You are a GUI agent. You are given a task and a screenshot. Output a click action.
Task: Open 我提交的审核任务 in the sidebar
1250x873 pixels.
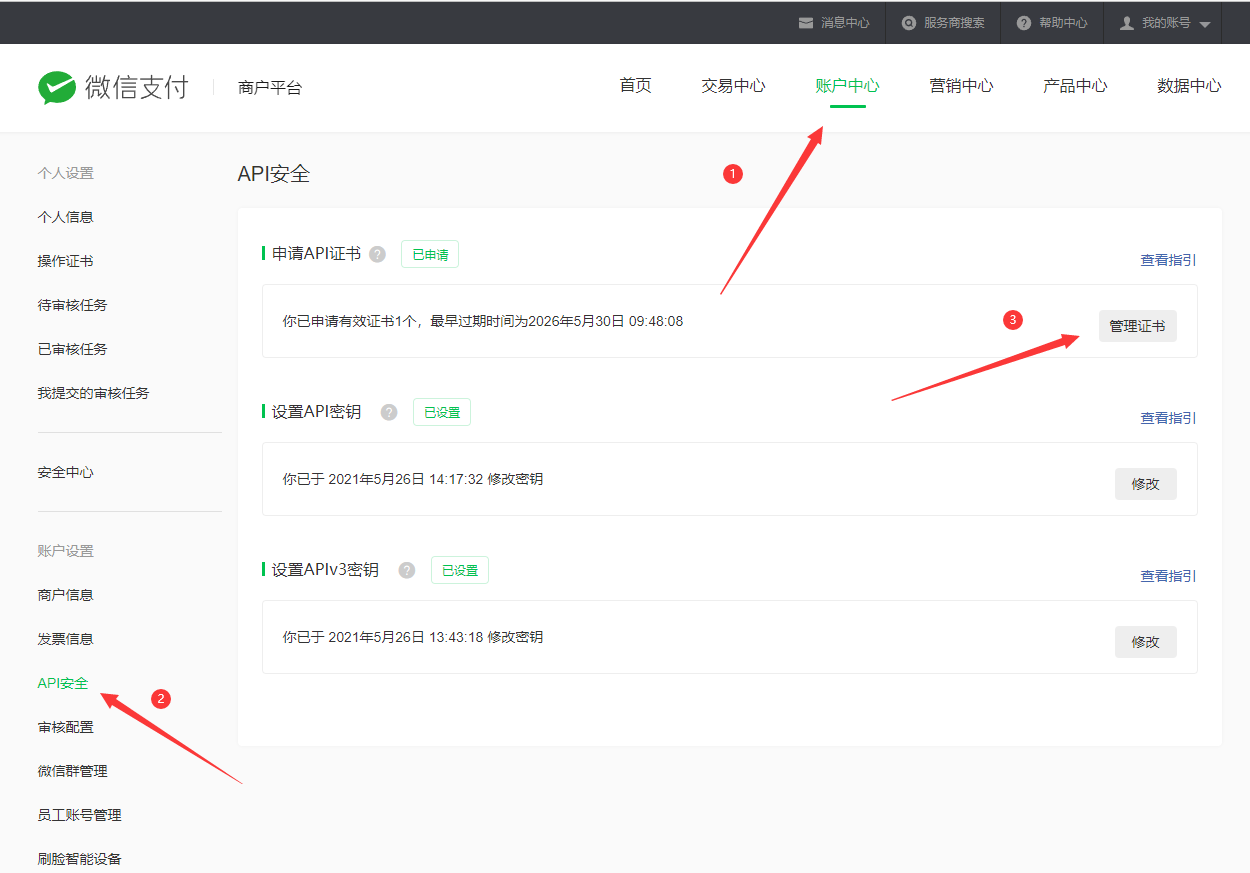point(93,393)
